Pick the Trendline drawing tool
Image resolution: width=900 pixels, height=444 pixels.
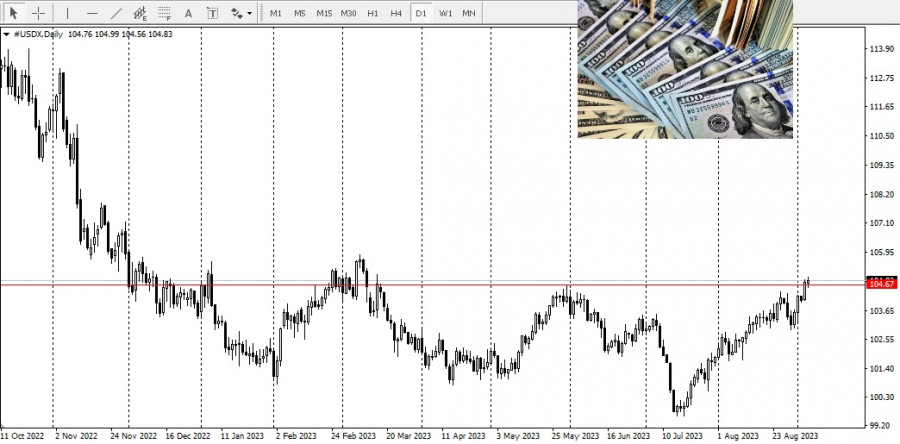click(x=116, y=13)
